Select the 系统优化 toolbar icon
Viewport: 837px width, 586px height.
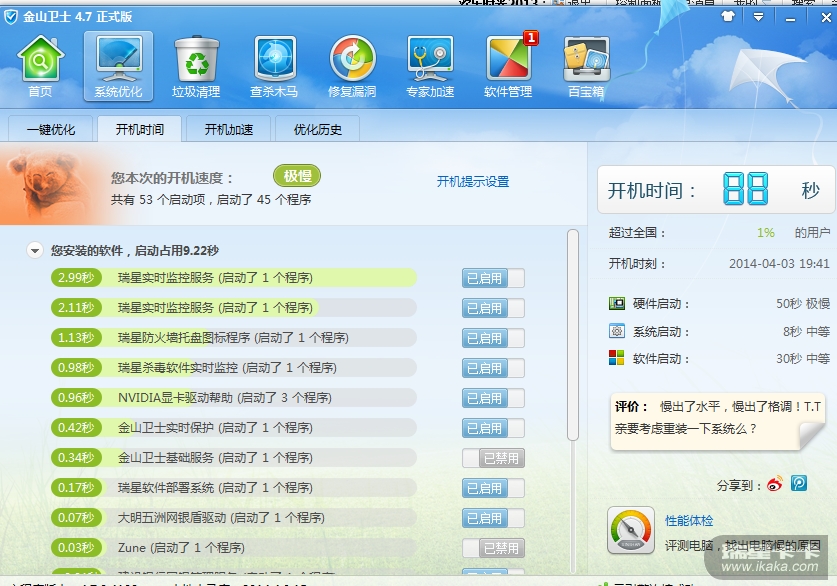[119, 66]
